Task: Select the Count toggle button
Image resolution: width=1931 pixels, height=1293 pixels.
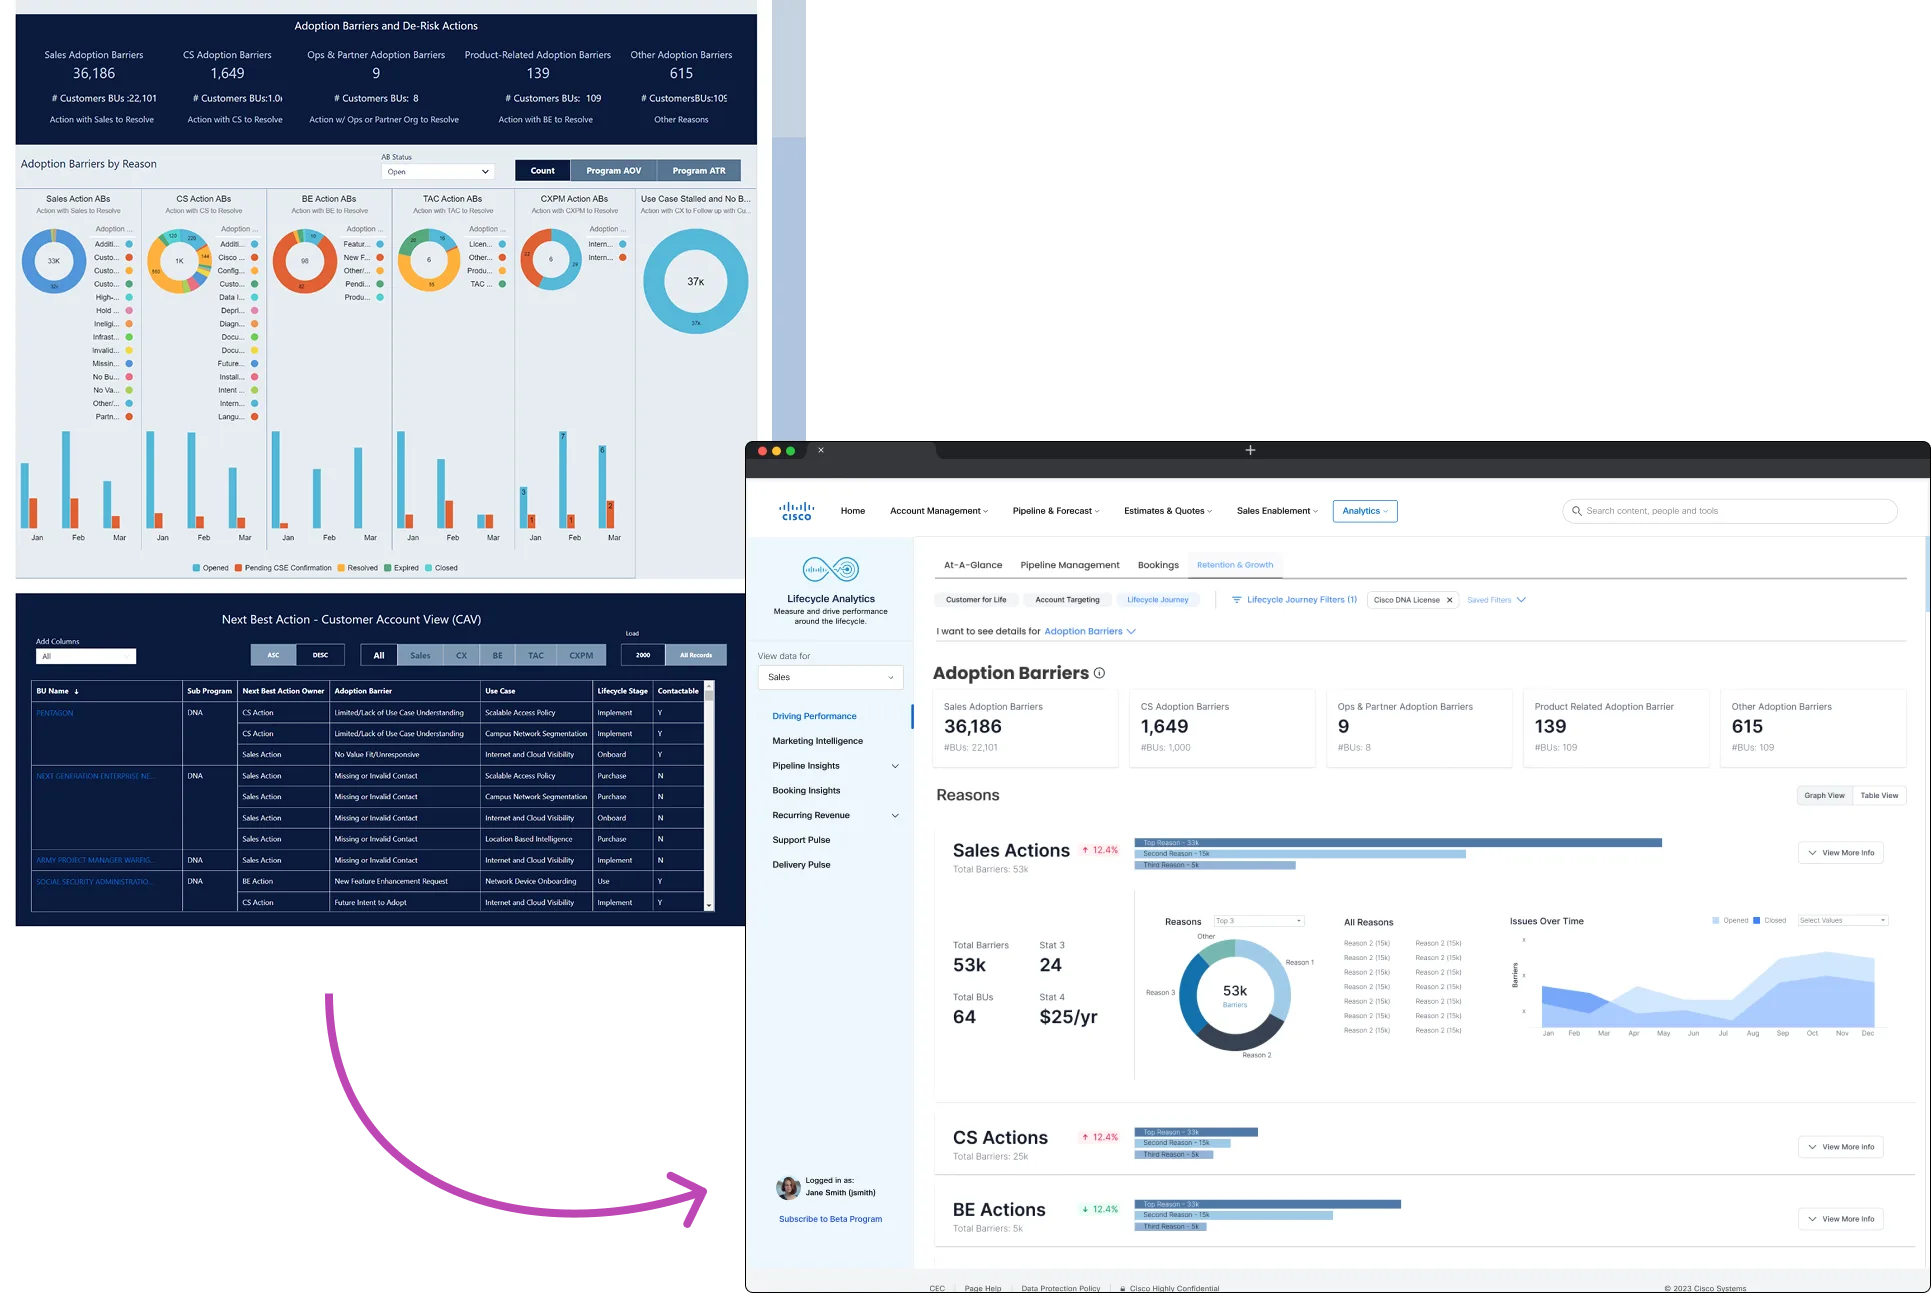Action: 542,171
